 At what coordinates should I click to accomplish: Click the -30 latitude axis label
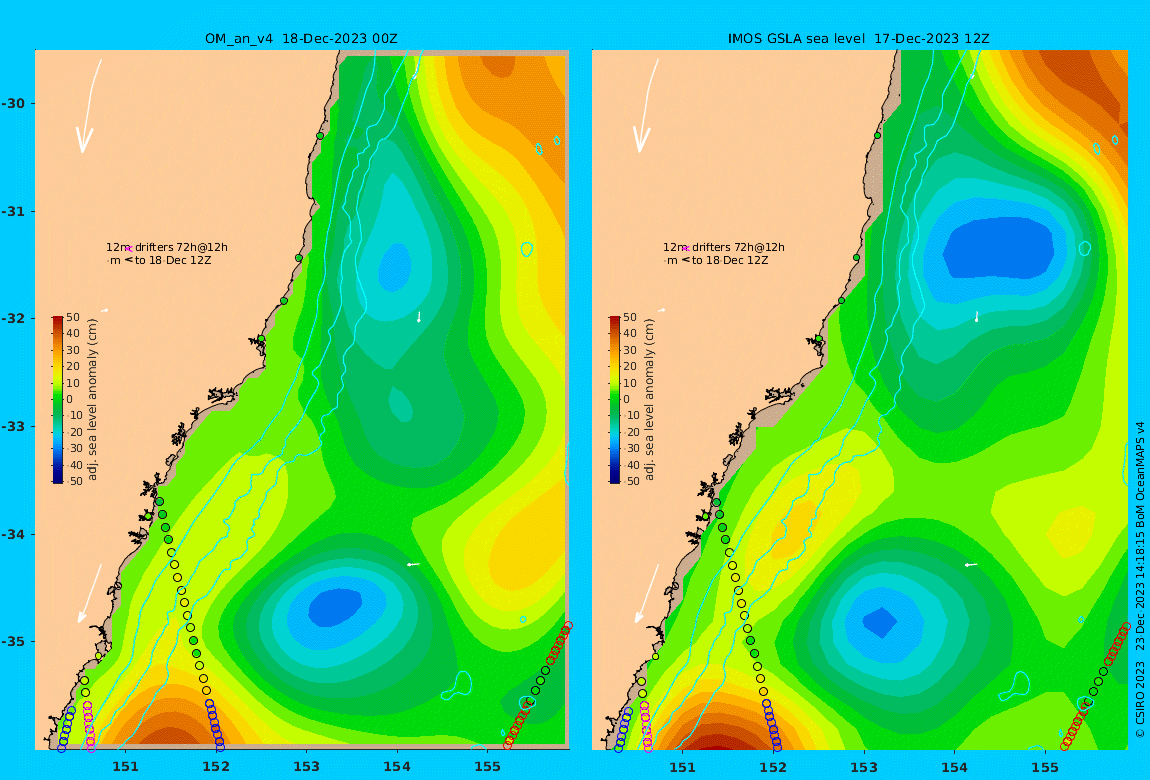coord(13,103)
